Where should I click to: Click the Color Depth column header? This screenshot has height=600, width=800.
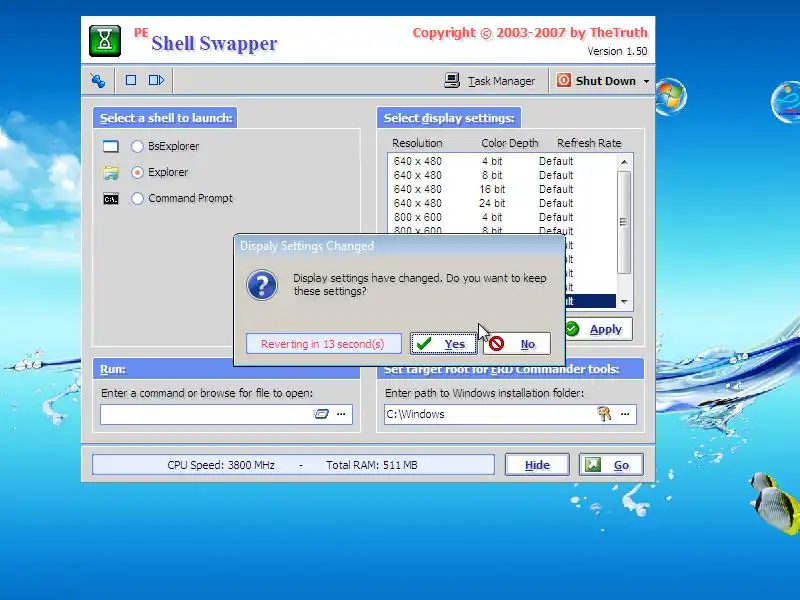click(510, 143)
